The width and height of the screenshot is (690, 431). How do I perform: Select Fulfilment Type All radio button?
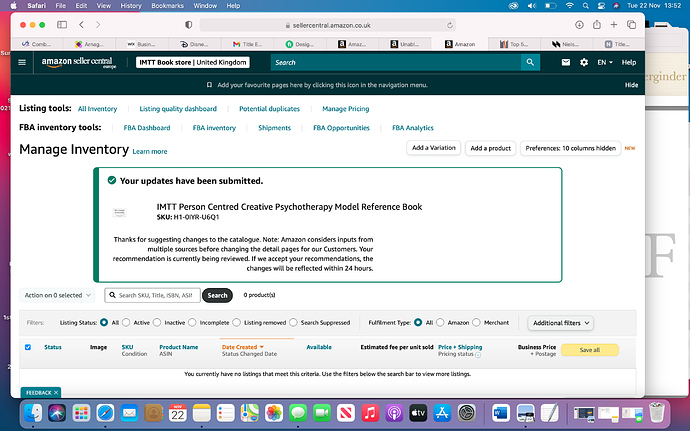coord(418,323)
